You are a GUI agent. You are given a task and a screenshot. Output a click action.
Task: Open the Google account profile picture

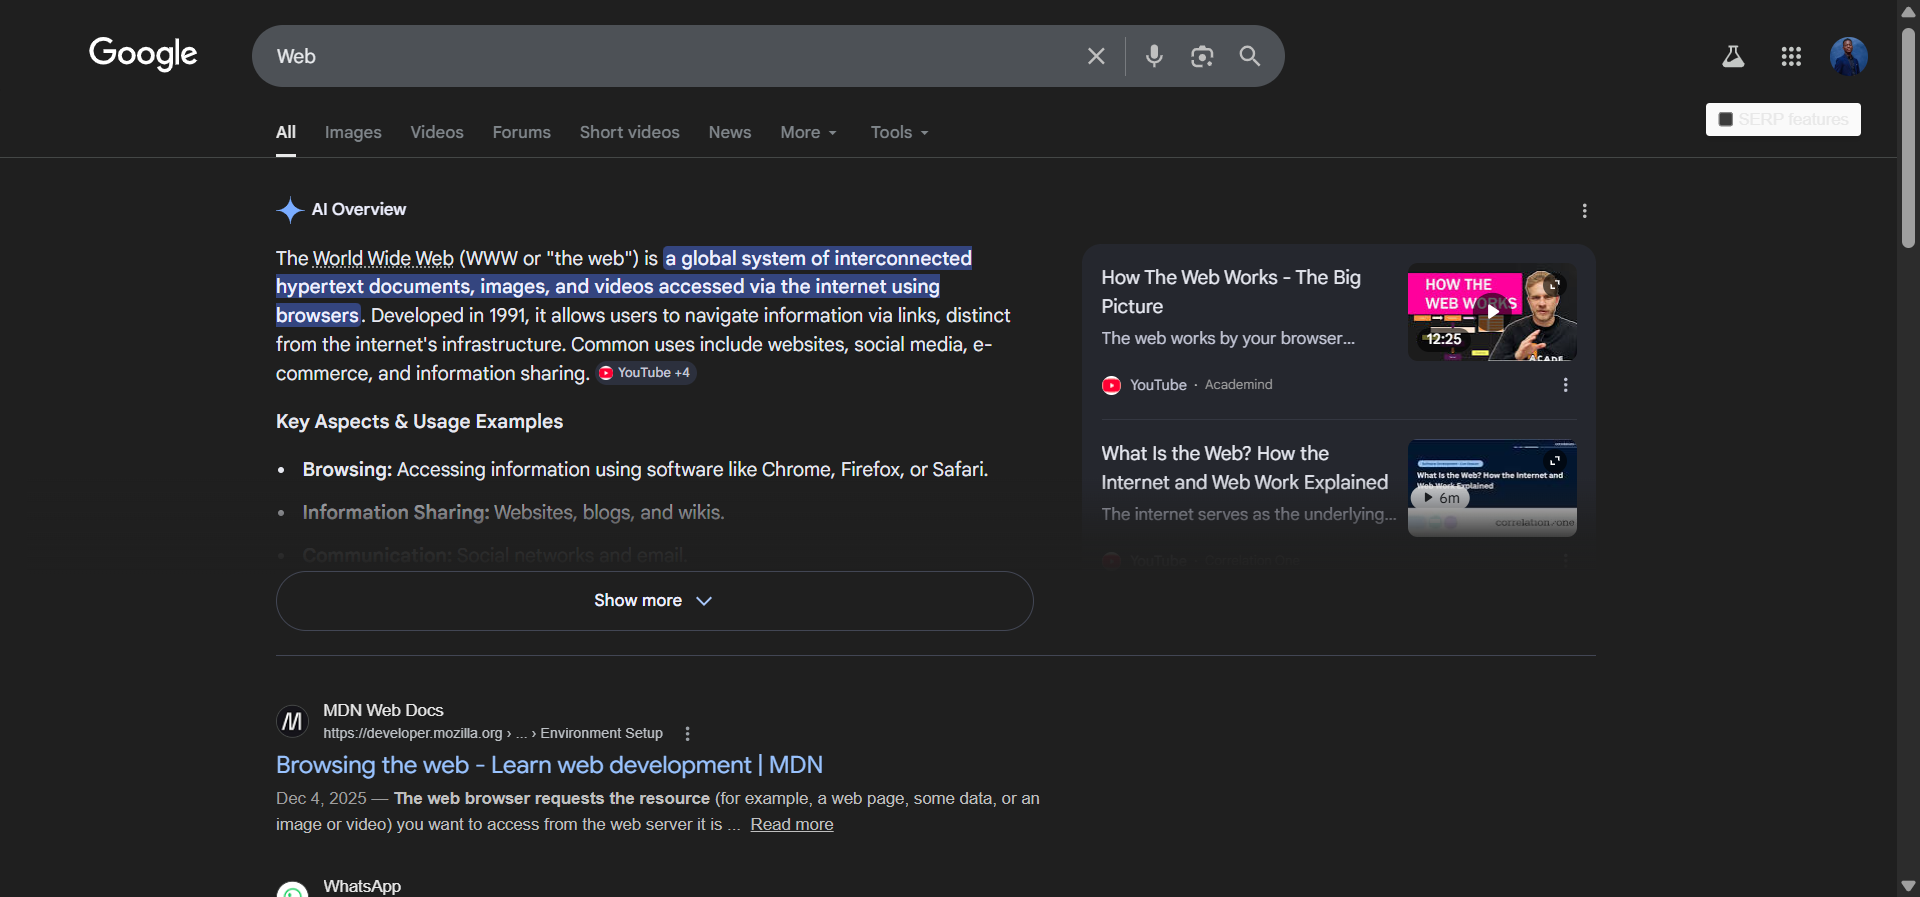[1848, 56]
